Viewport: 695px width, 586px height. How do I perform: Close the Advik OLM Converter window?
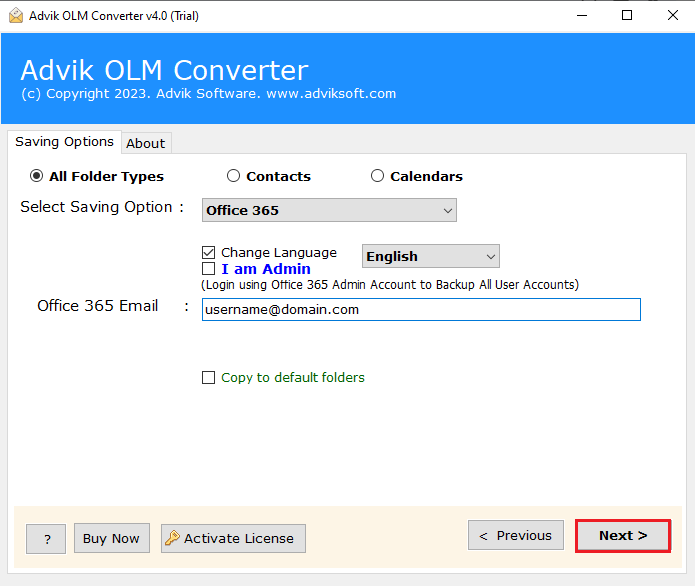tap(673, 16)
